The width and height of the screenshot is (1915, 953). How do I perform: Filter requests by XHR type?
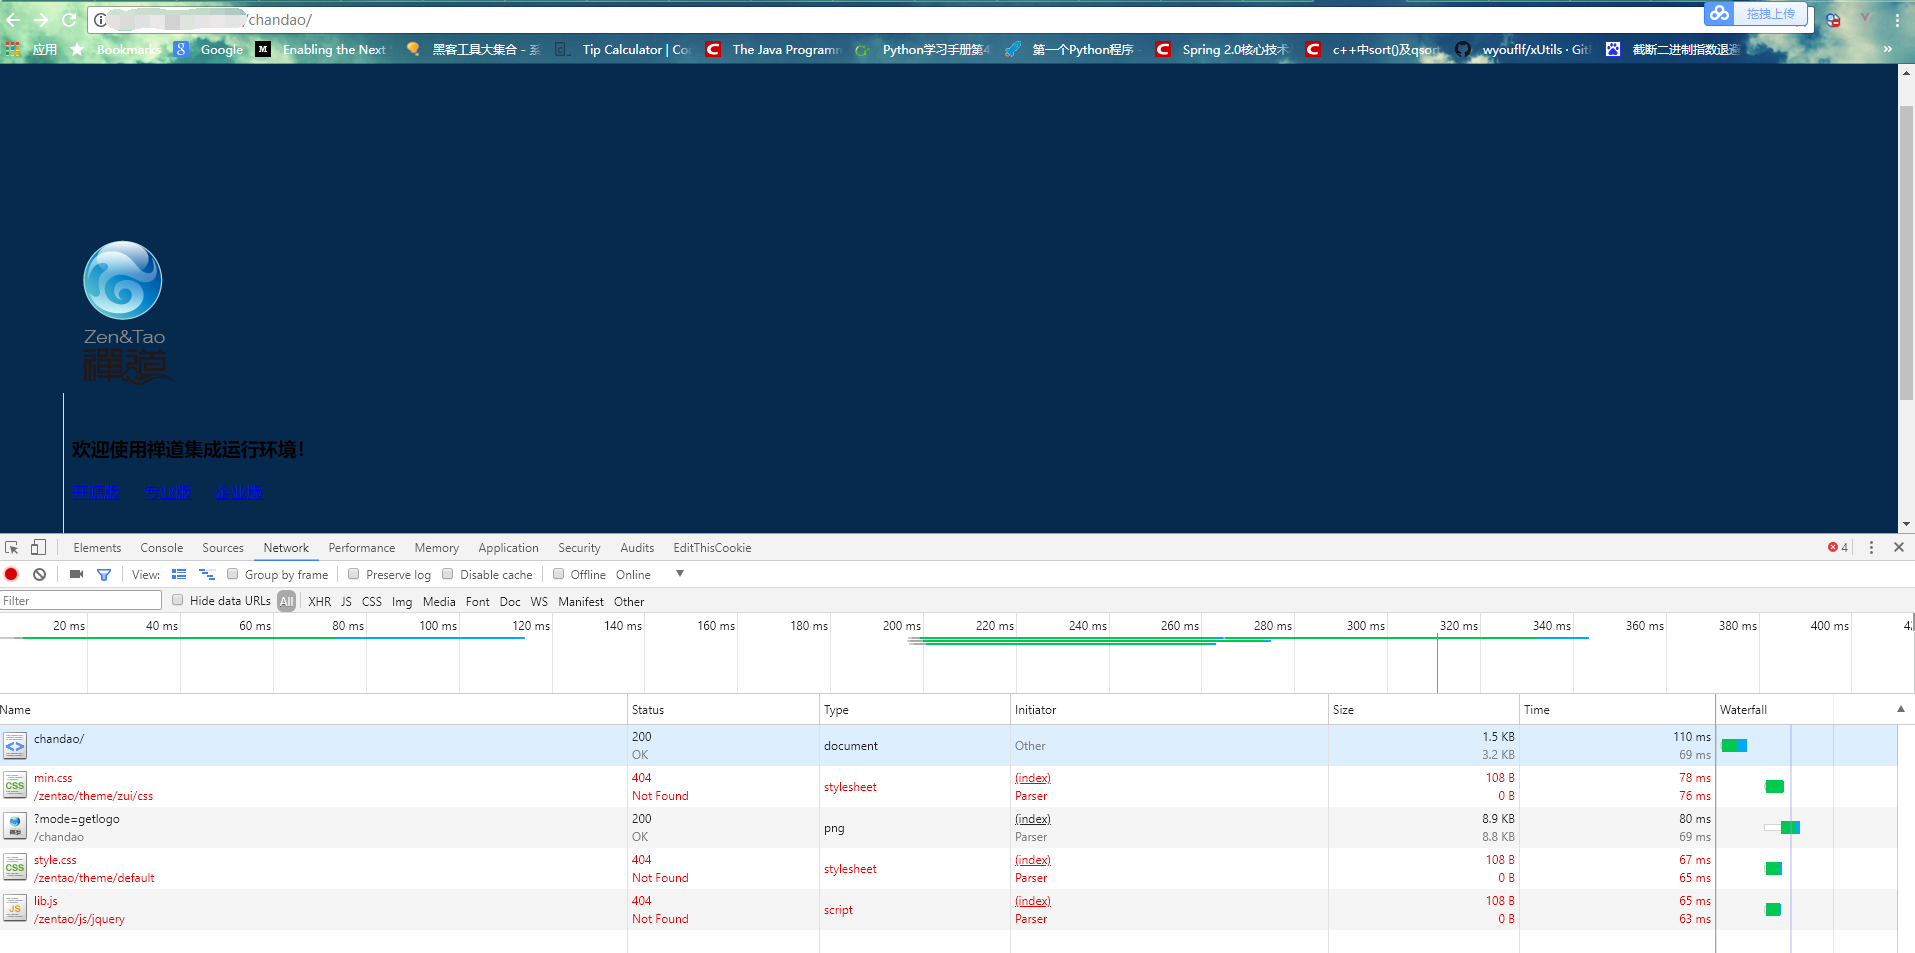319,602
